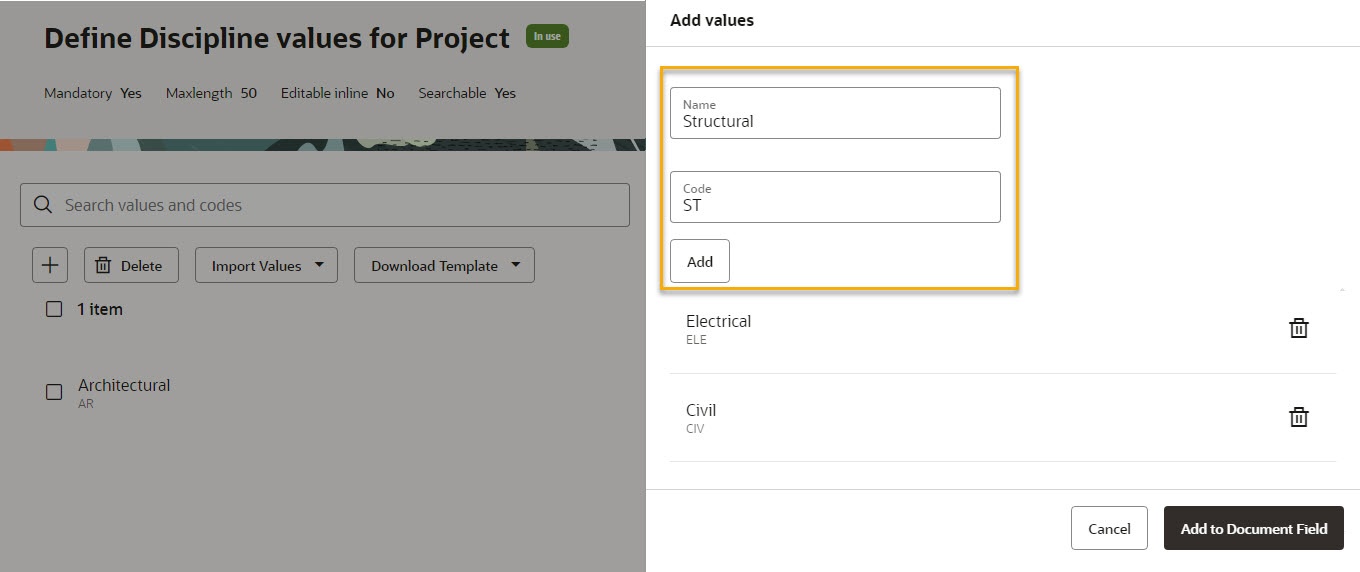
Task: Remove the Civil entry using trash icon
Action: coord(1298,417)
